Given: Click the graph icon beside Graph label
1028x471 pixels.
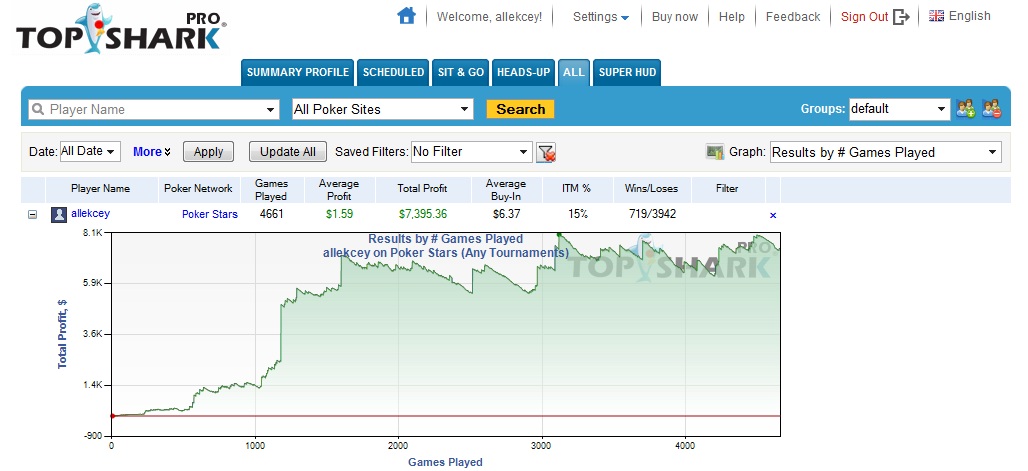Looking at the screenshot, I should pyautogui.click(x=715, y=152).
